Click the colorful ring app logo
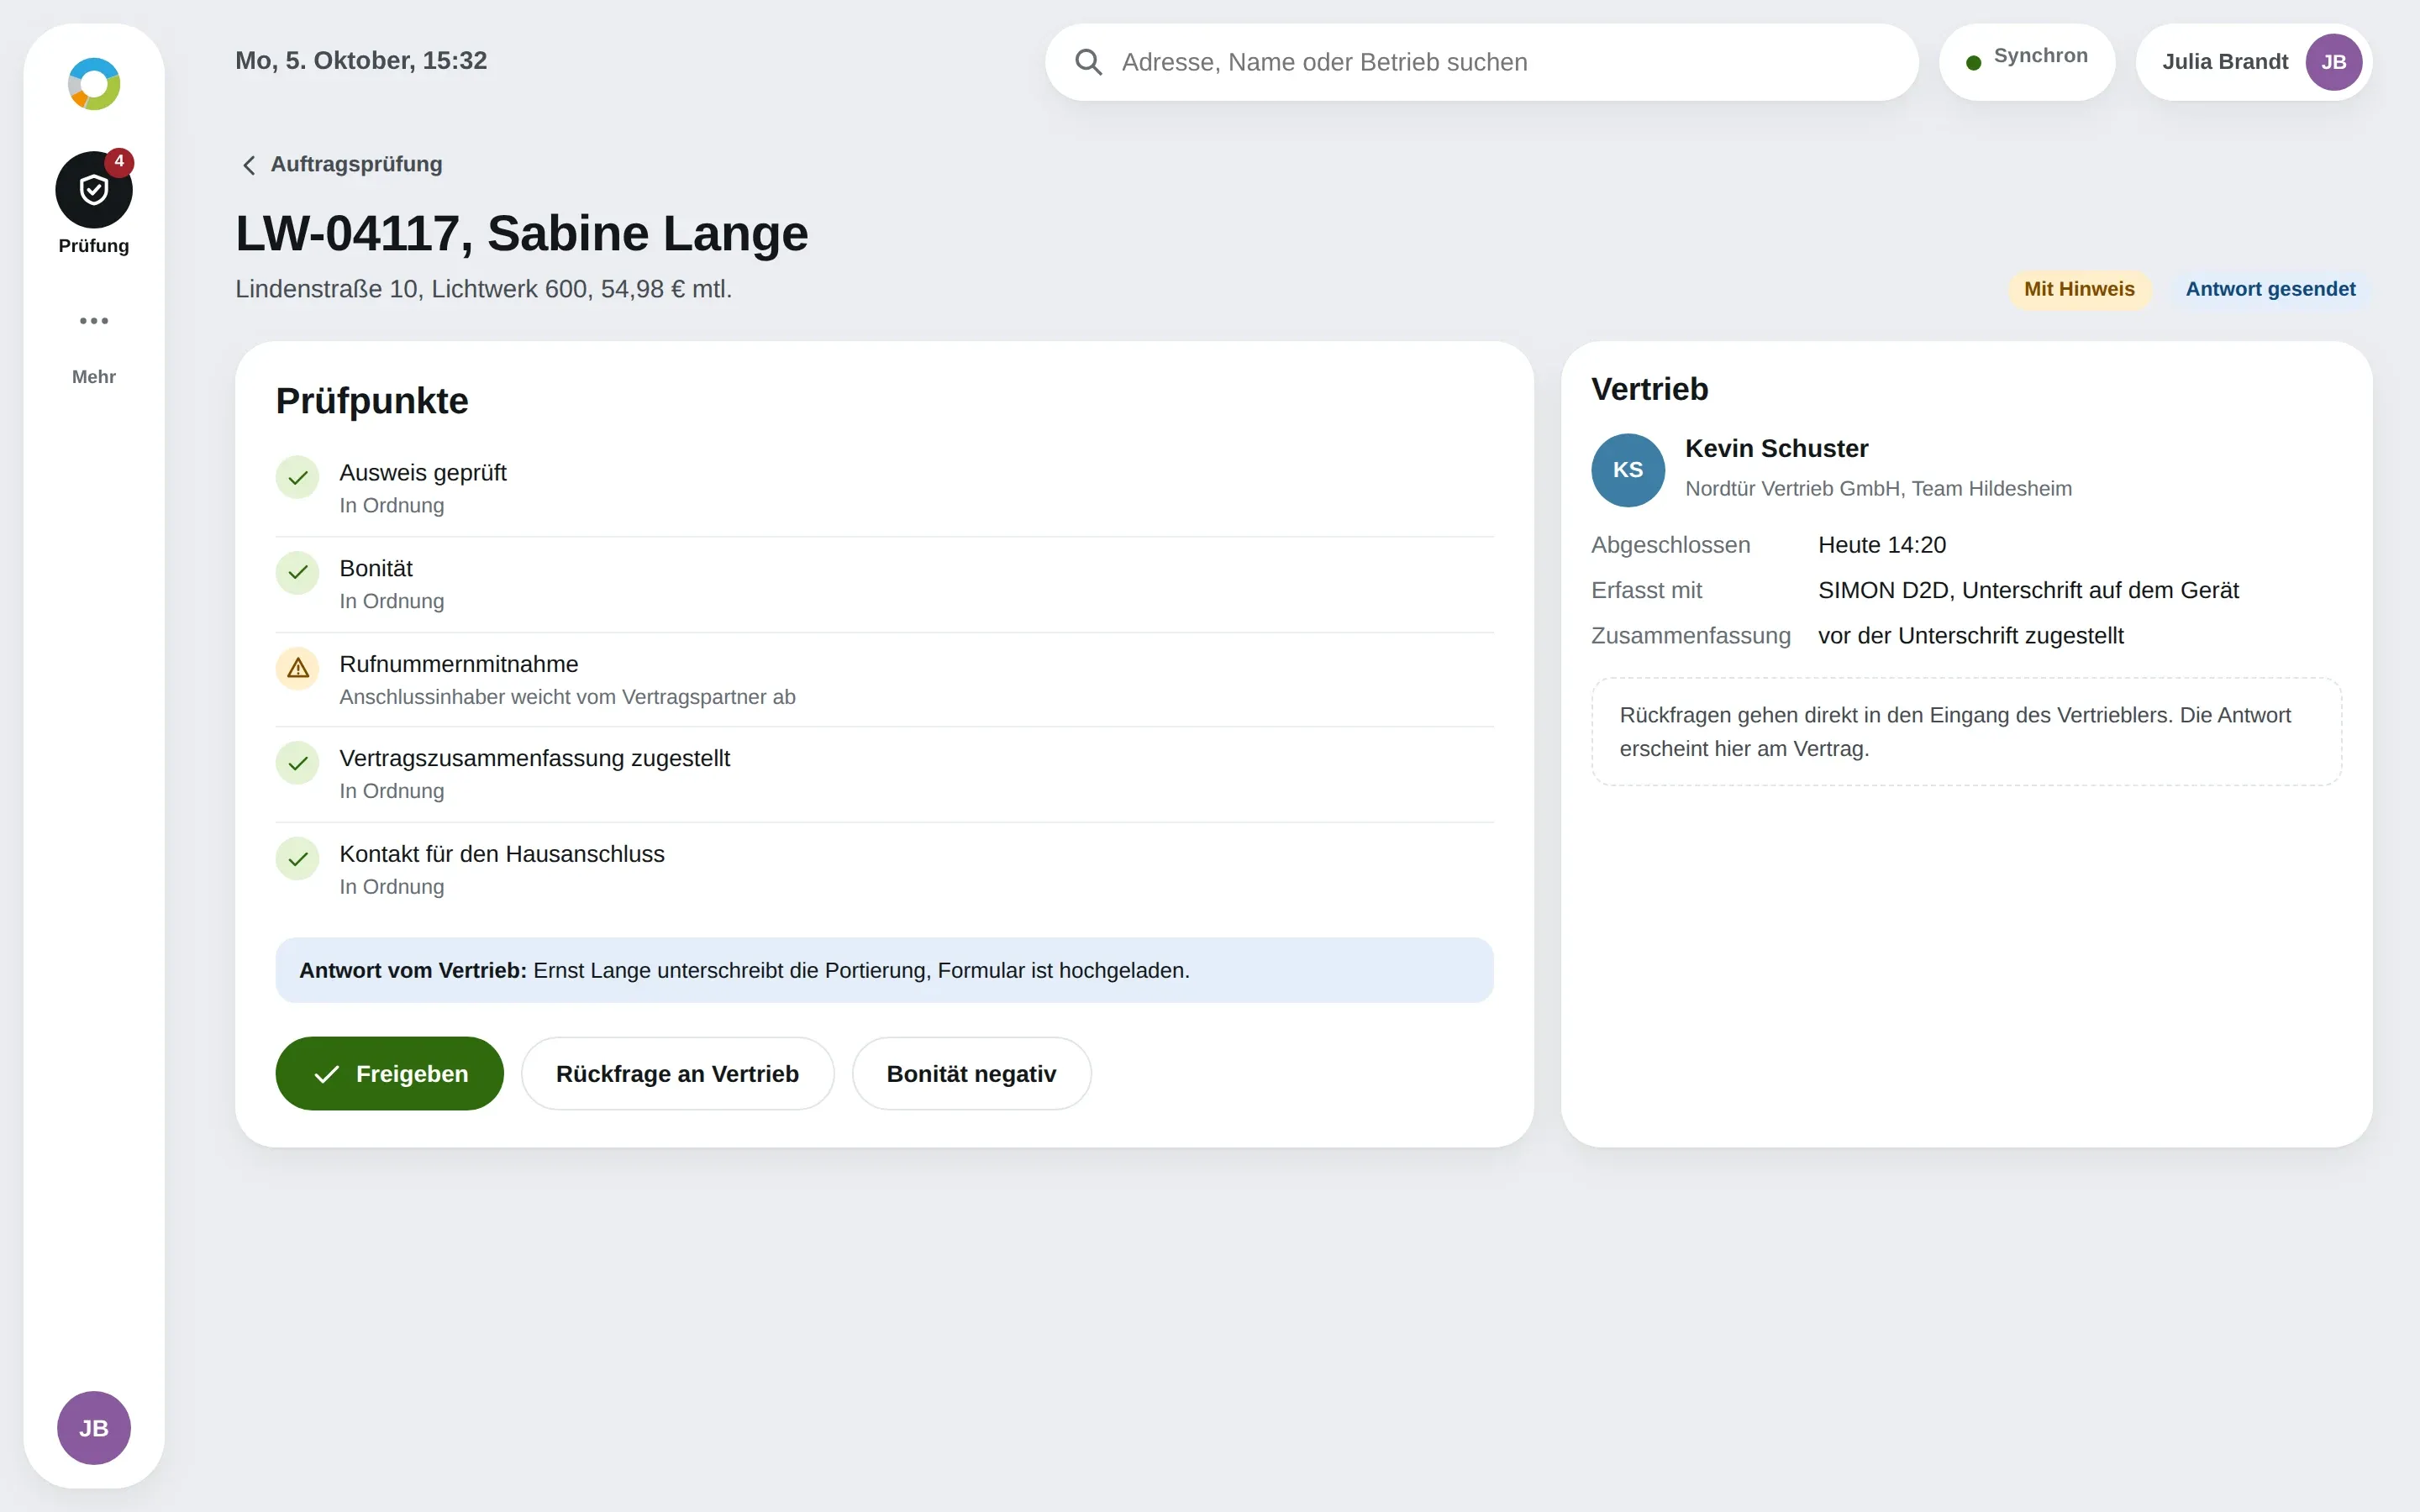Viewport: 2420px width, 1512px height. [94, 84]
